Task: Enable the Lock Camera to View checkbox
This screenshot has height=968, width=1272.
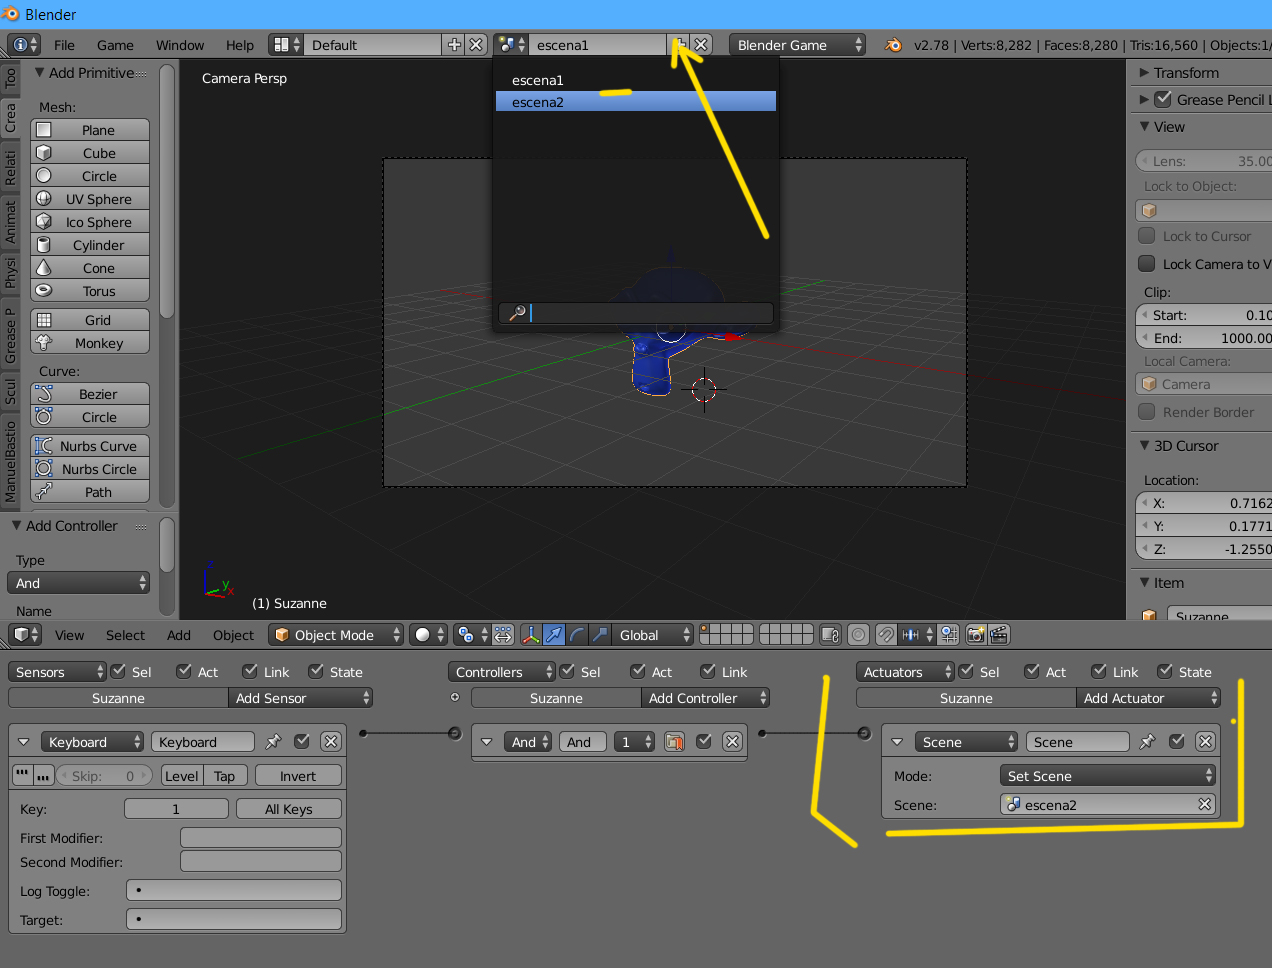Action: click(1147, 264)
